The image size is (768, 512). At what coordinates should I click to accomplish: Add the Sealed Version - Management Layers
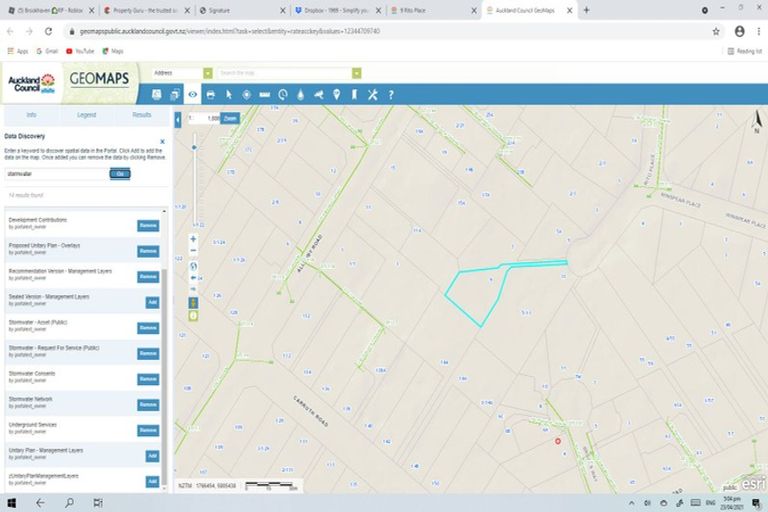coord(152,302)
